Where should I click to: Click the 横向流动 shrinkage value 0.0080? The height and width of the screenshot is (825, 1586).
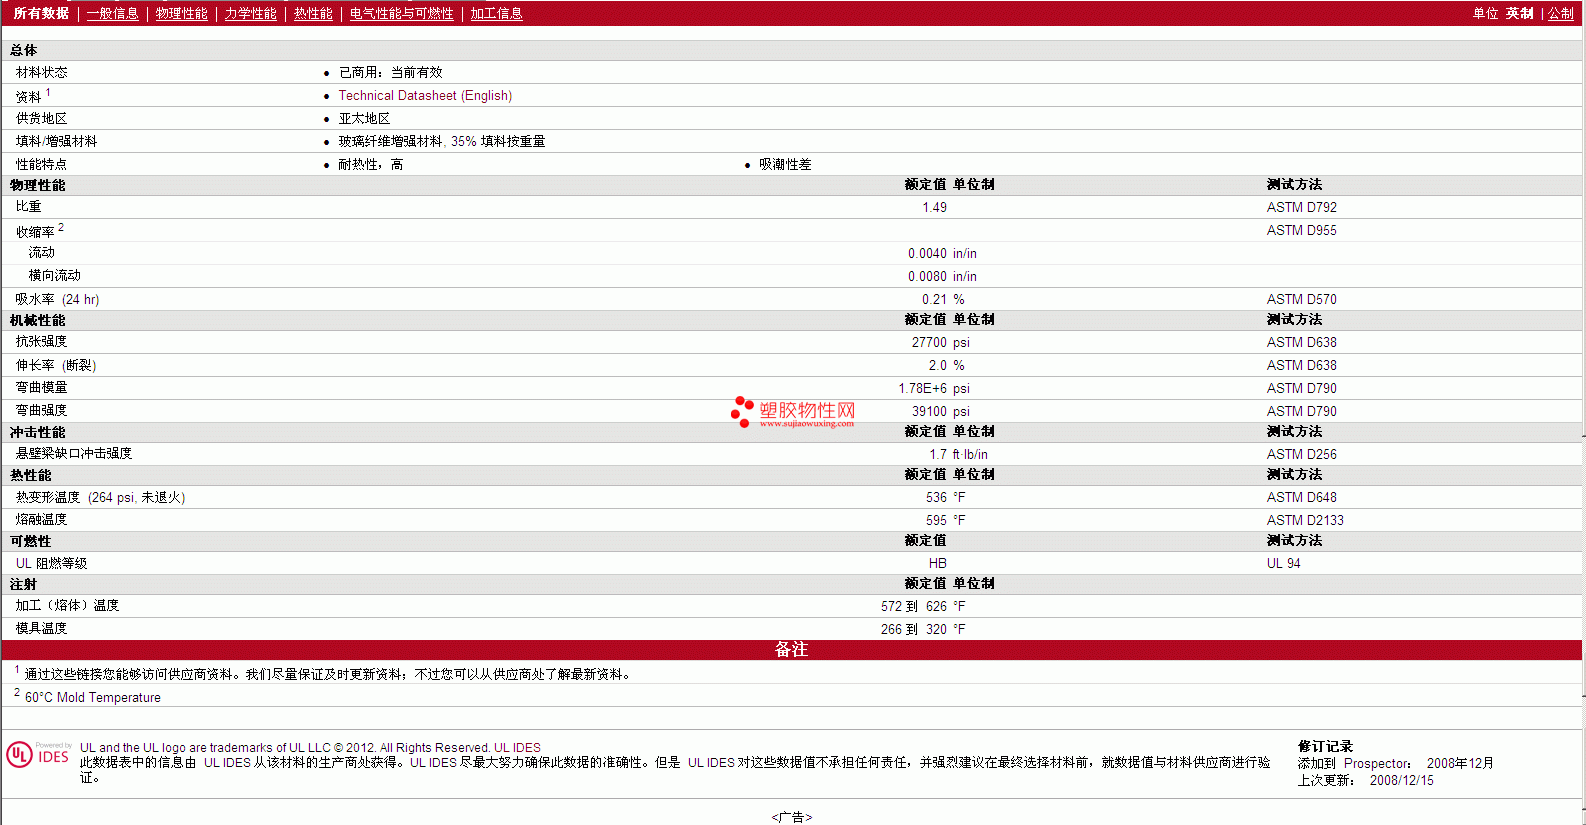(x=927, y=277)
